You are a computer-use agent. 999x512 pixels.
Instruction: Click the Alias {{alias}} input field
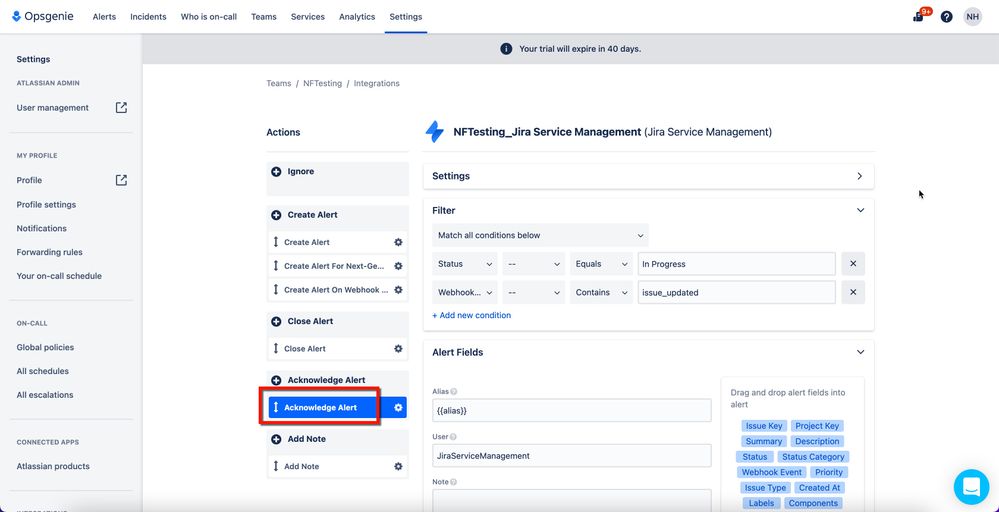pos(571,411)
